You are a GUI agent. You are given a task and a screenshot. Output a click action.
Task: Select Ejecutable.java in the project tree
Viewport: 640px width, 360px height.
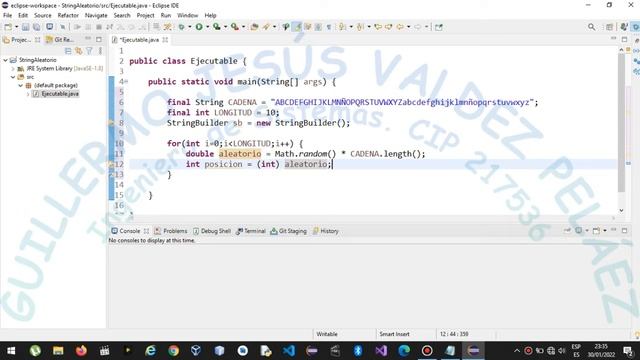click(60, 94)
